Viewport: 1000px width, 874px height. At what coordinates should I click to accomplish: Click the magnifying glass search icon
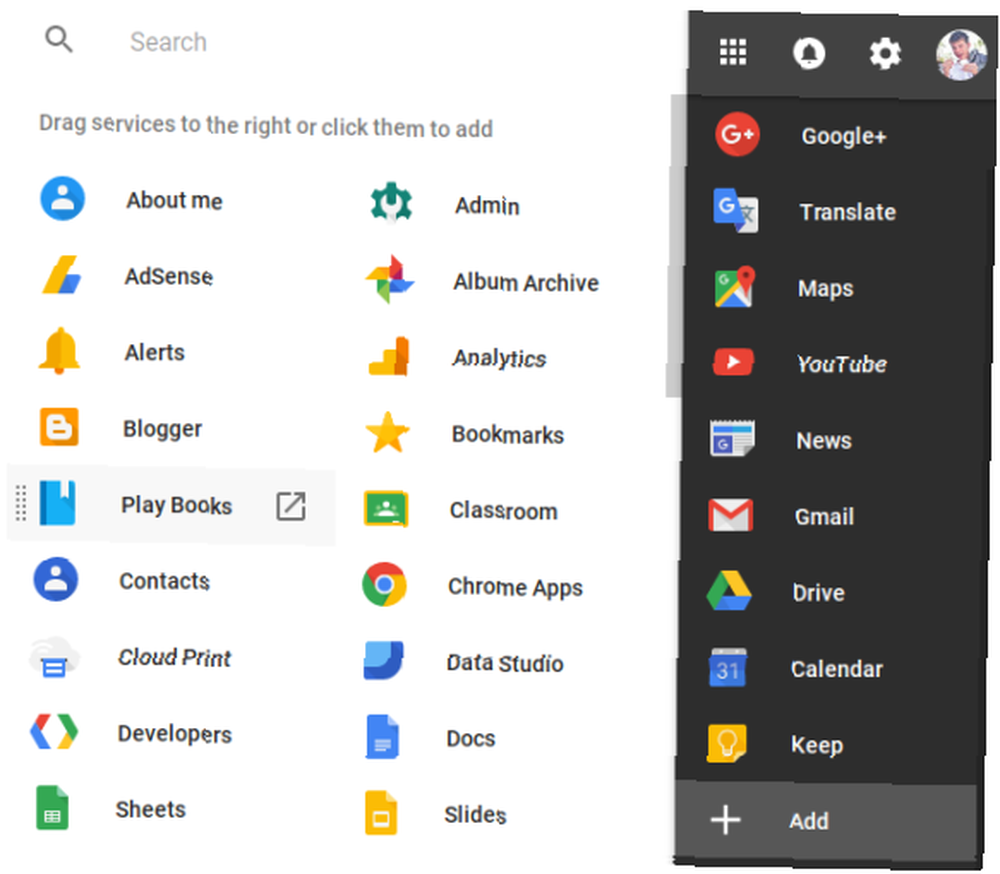pyautogui.click(x=59, y=40)
